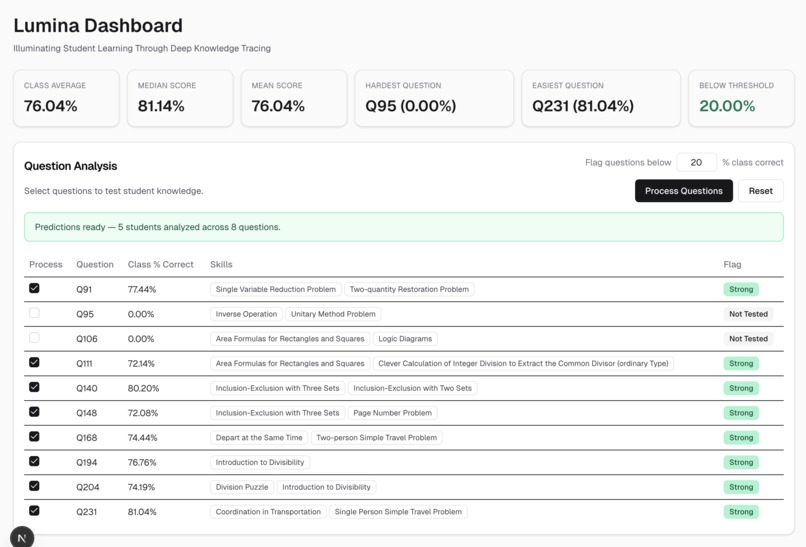Screen dimensions: 806x547
Task: Click the Strong flag in the Q168 row
Action: tap(741, 437)
